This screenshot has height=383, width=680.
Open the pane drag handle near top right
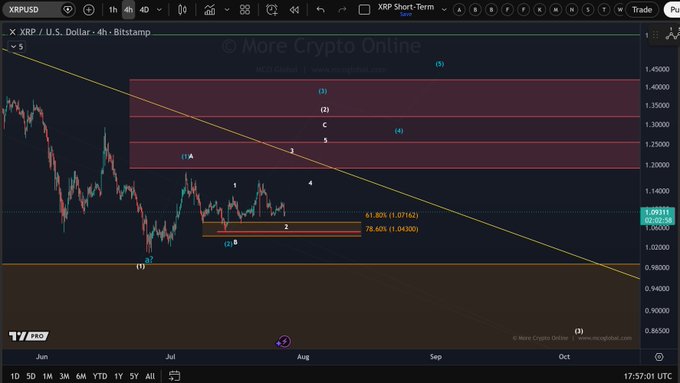point(655,35)
